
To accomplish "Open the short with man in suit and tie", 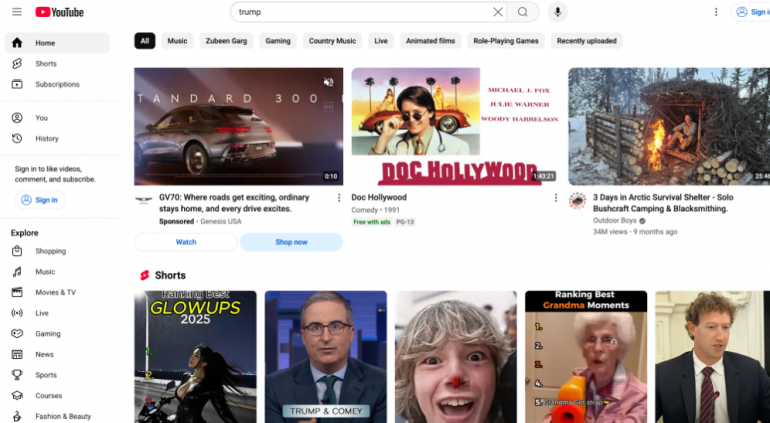I will click(713, 357).
